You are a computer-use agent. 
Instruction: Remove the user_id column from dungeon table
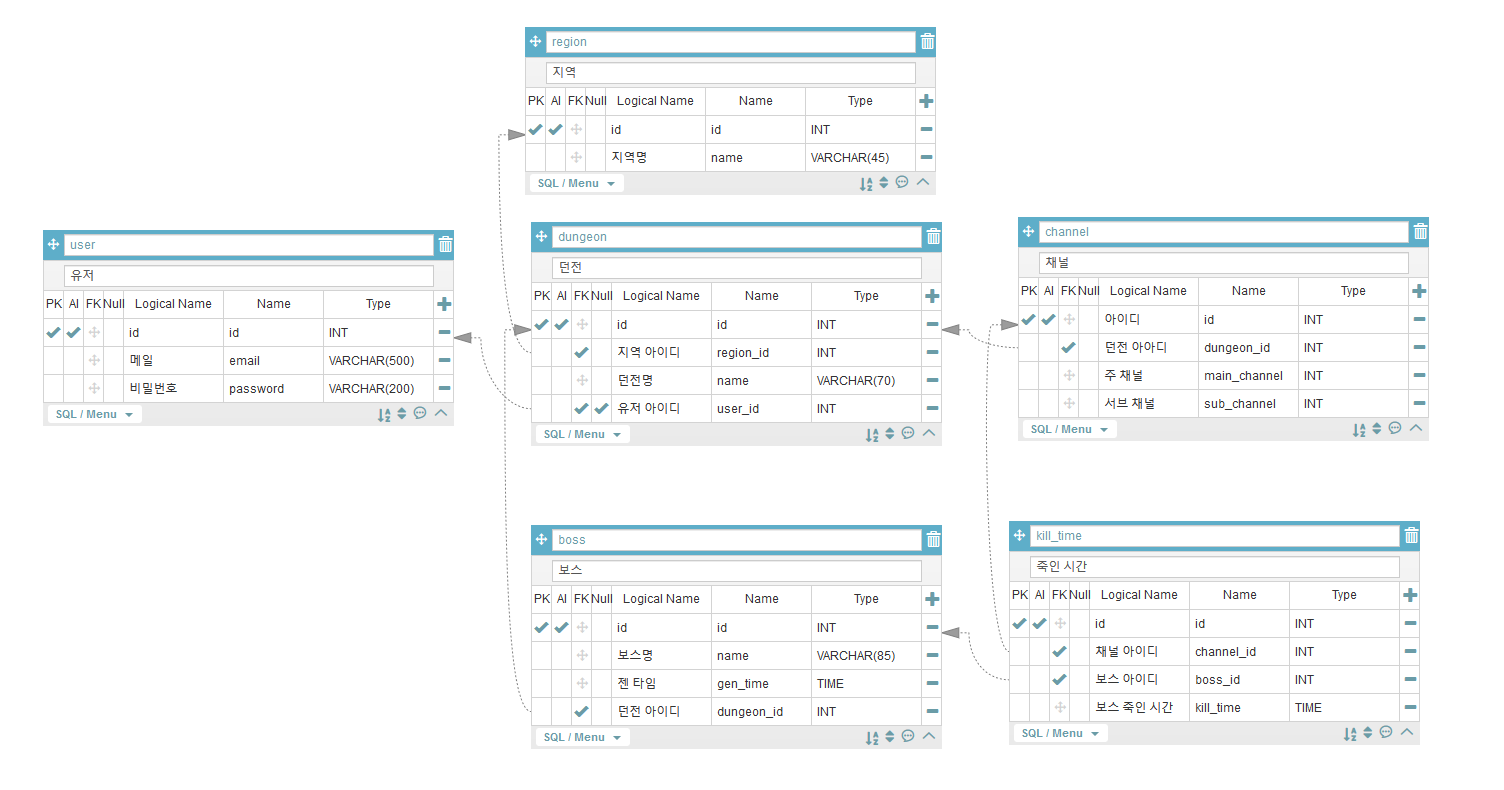[932, 408]
